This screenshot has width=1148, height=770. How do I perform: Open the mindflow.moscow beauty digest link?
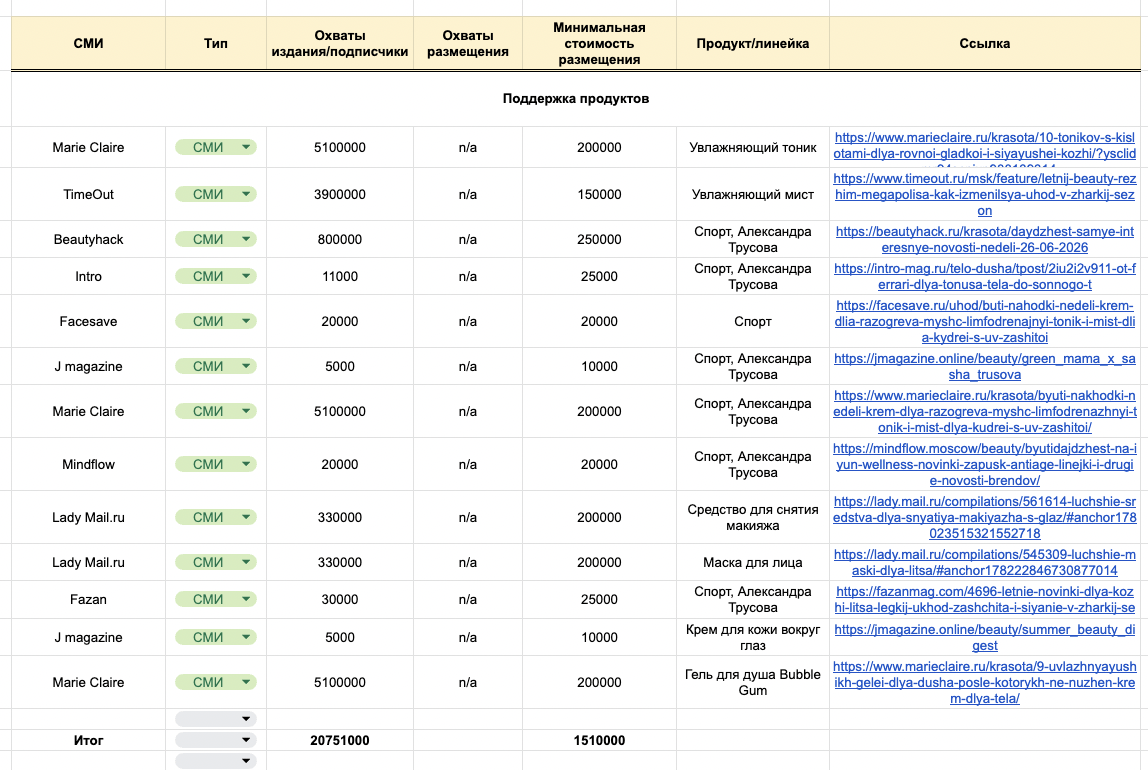pyautogui.click(x=985, y=464)
